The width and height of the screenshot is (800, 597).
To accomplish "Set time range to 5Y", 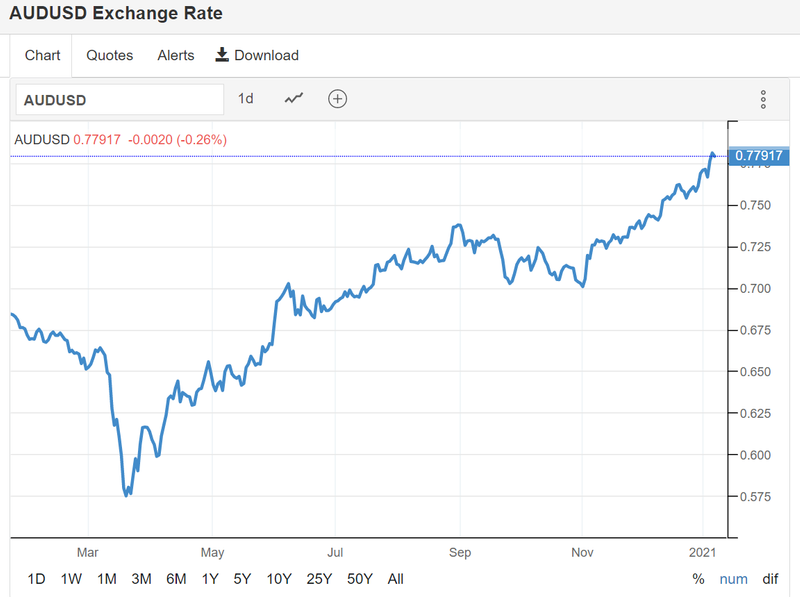I will tap(242, 578).
